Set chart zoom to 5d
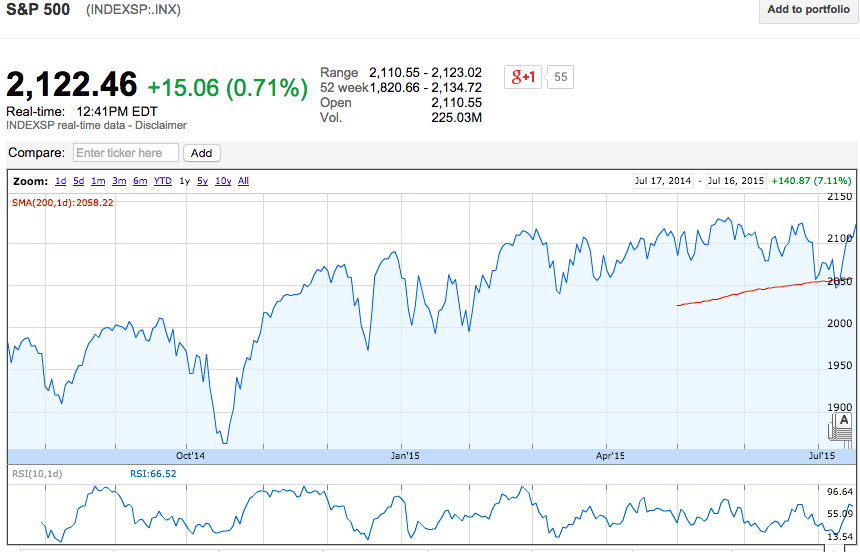Image resolution: width=860 pixels, height=552 pixels. (78, 181)
